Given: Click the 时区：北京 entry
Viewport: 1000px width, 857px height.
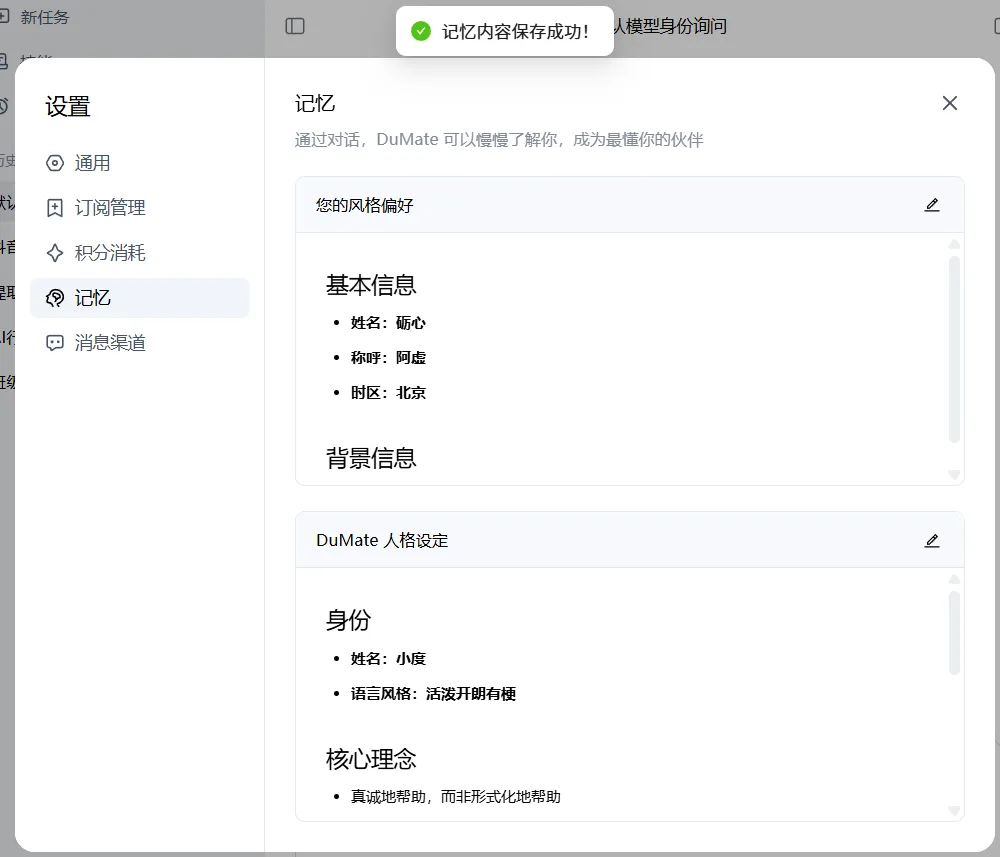Looking at the screenshot, I should (388, 393).
